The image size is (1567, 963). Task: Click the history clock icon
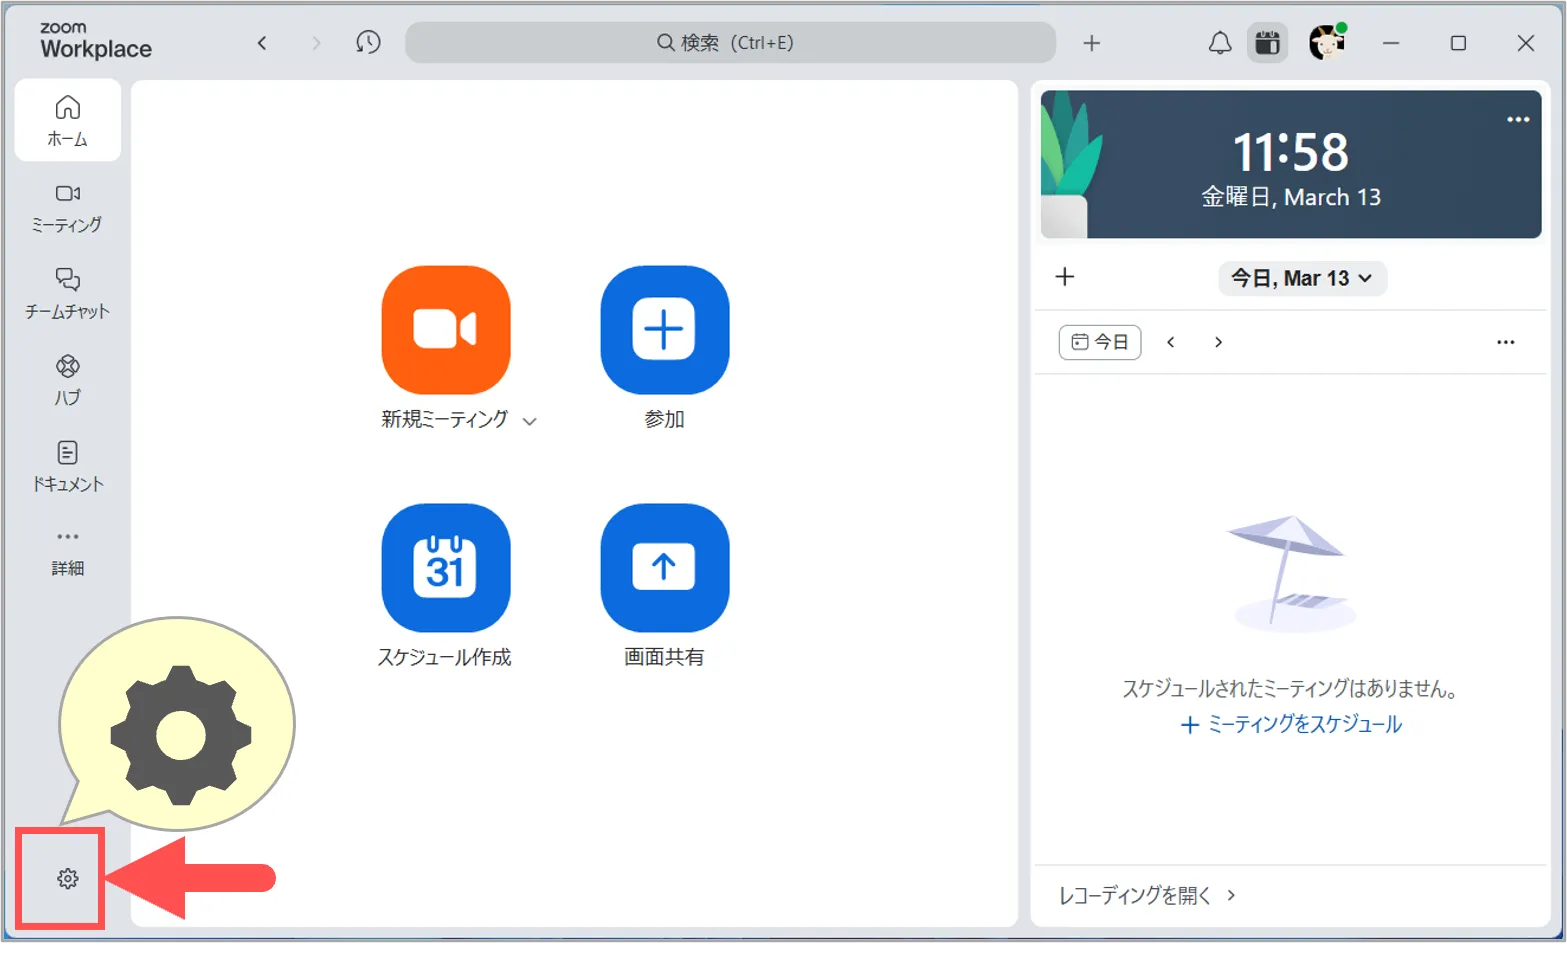368,43
